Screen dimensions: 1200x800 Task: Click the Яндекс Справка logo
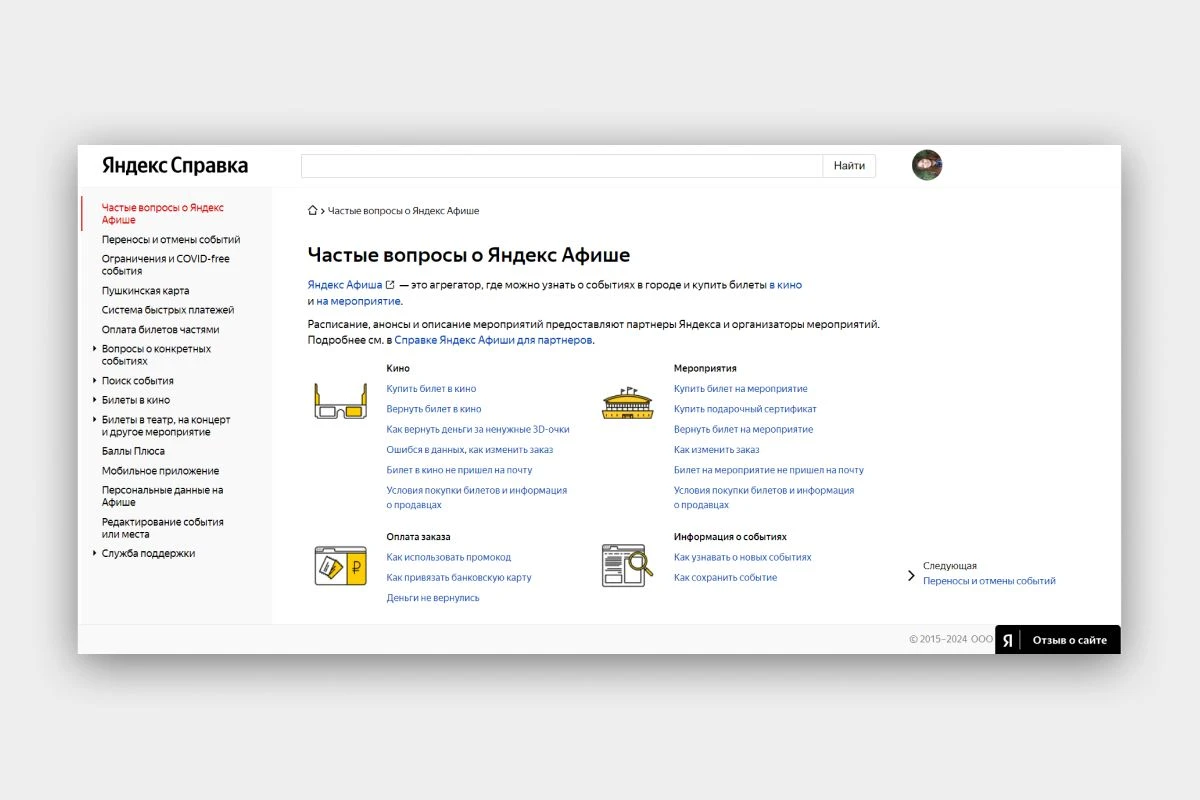point(175,165)
